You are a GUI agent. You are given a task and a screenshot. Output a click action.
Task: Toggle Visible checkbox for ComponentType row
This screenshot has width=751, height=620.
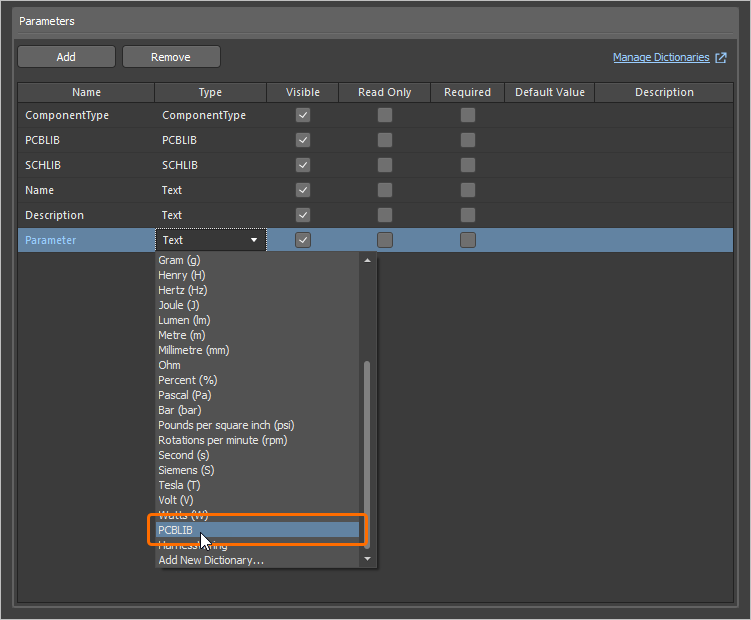pos(303,115)
